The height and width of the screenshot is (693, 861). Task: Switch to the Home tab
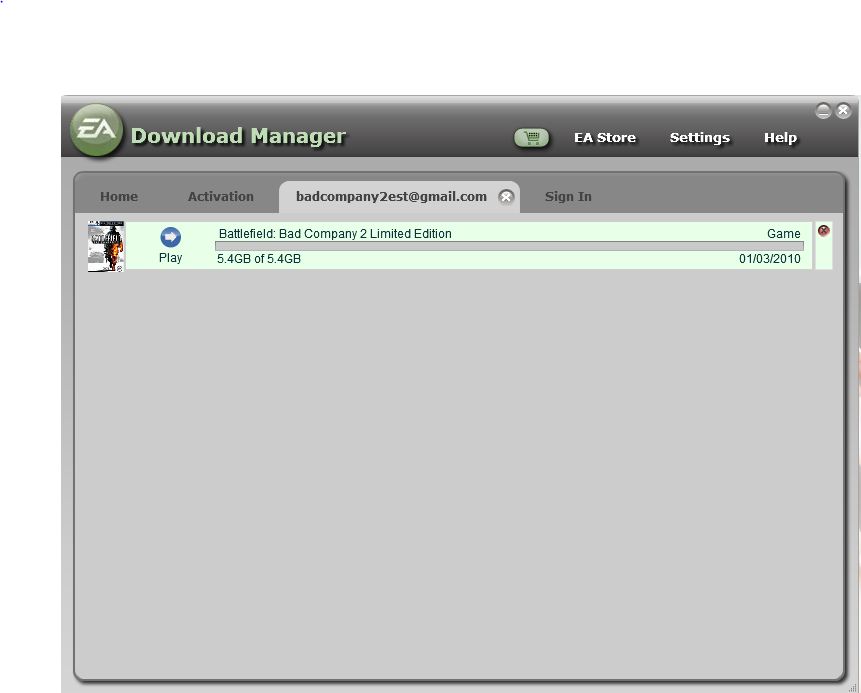click(x=119, y=197)
